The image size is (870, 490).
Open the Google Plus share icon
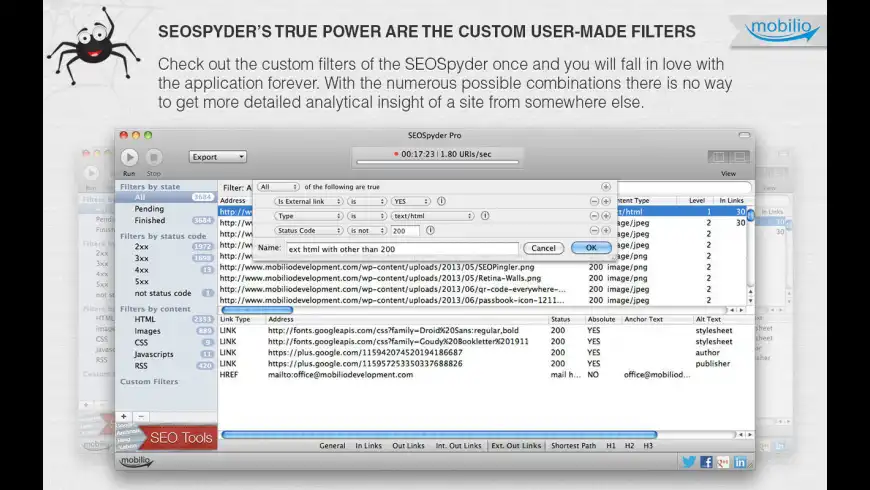tap(723, 462)
